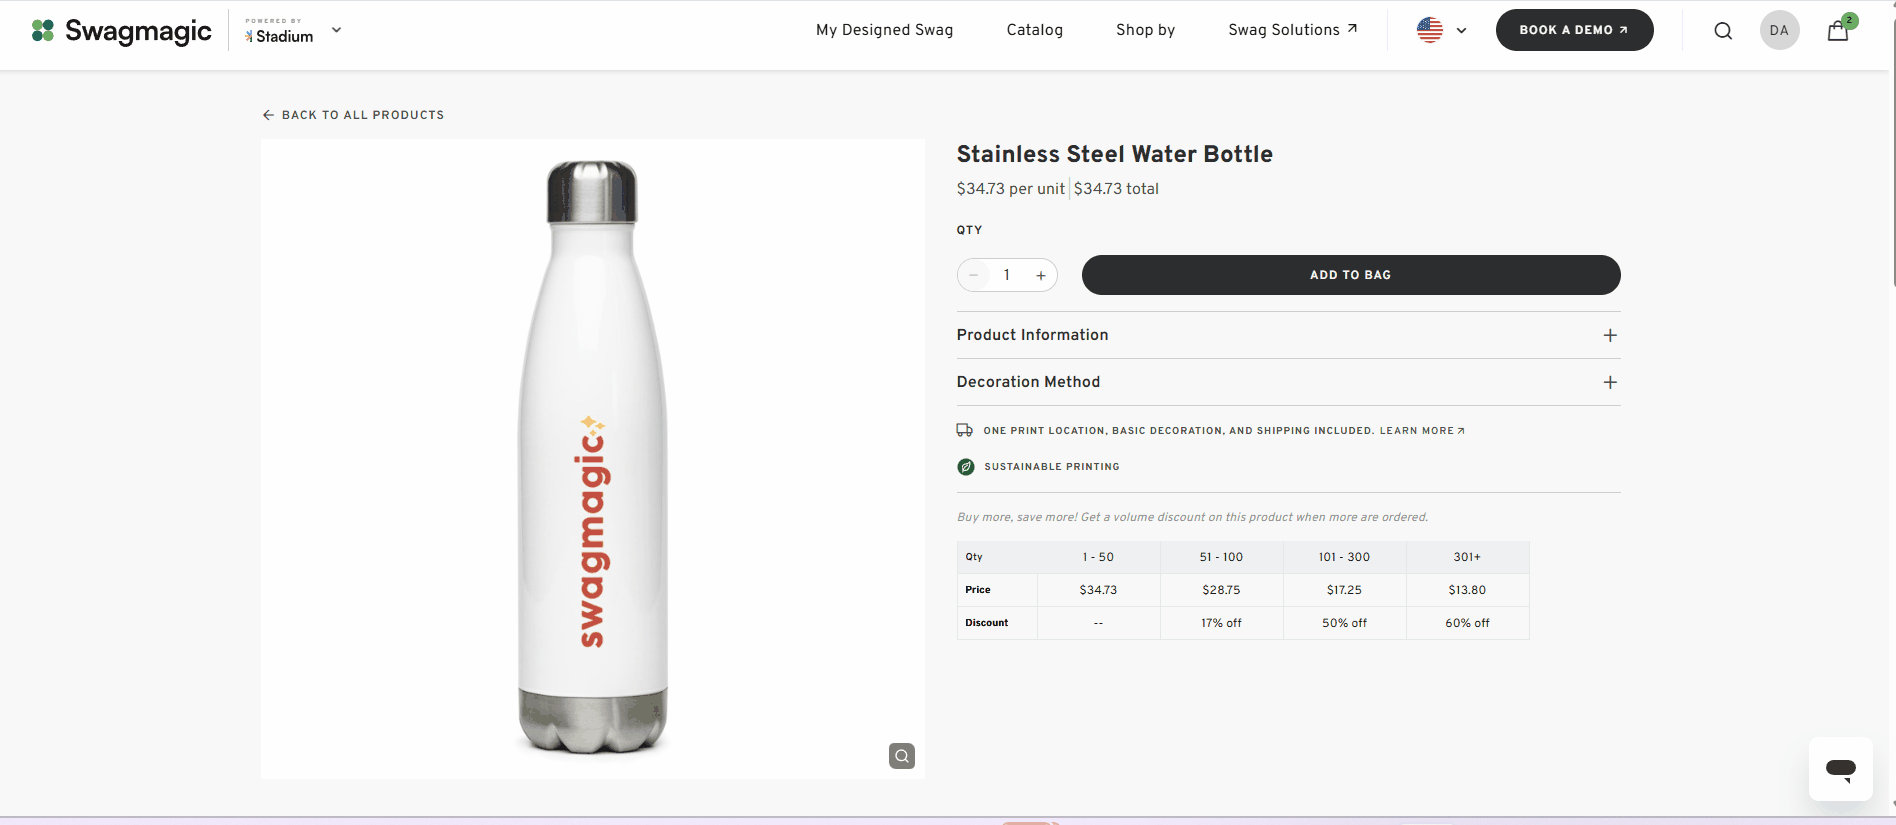Click the shipping truck icon
The height and width of the screenshot is (825, 1896).
click(x=965, y=430)
